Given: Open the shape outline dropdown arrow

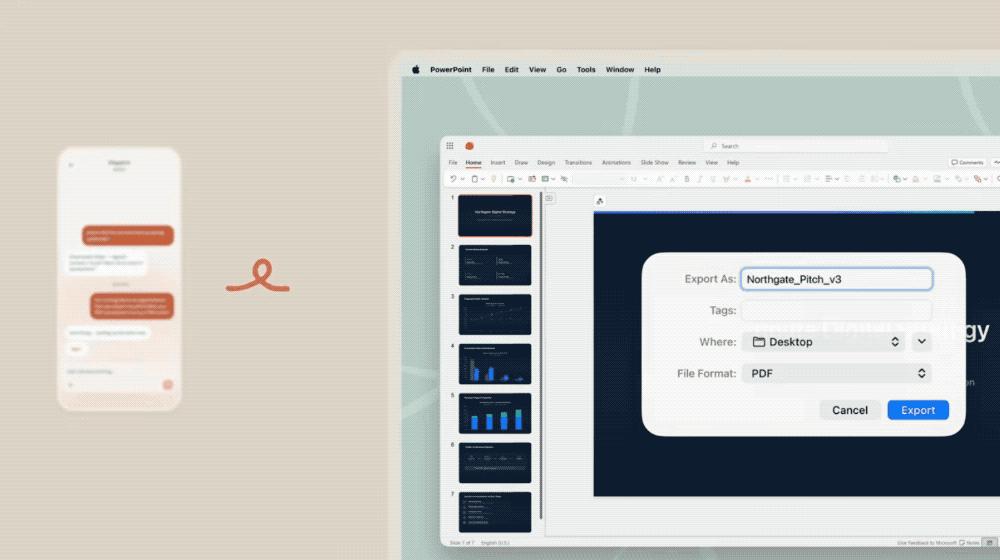Looking at the screenshot, I should click(986, 179).
